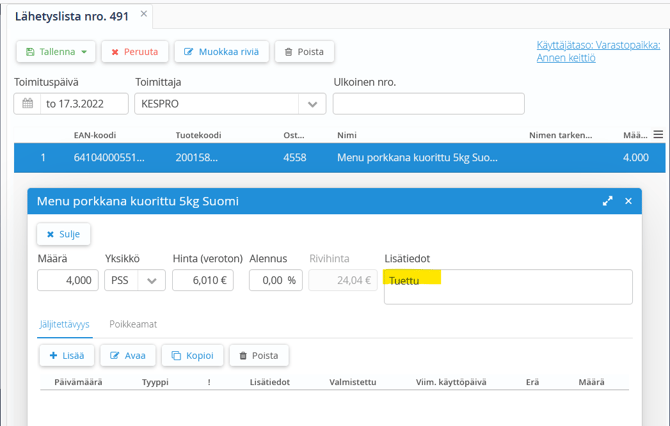Click the Nimen tarken... column header
Screen dimensions: 670x426
point(561,135)
